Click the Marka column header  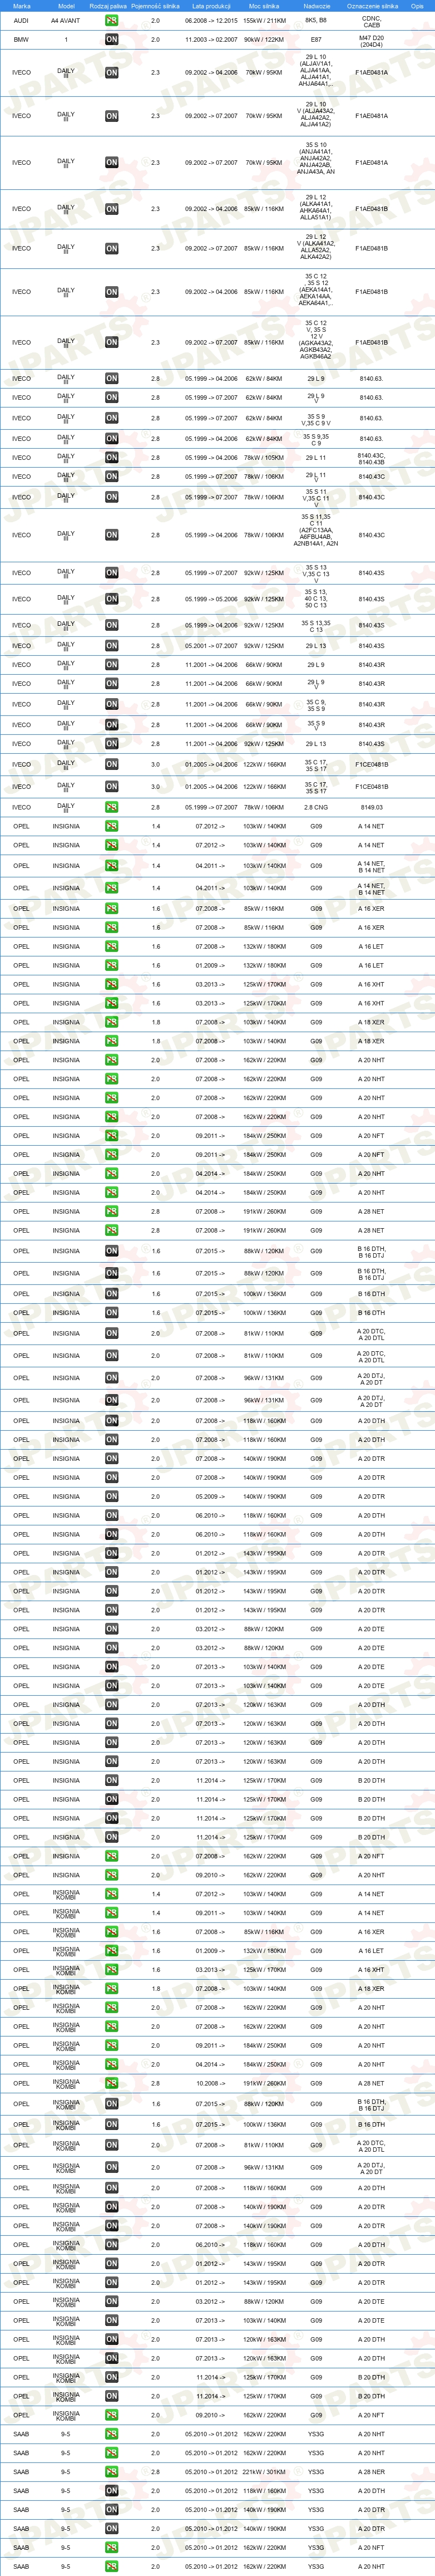[21, 6]
